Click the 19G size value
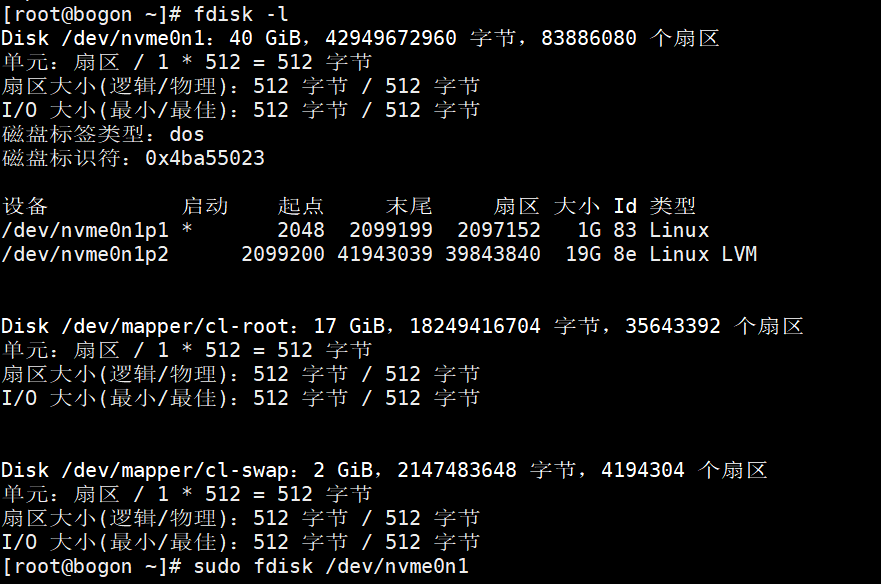 click(583, 254)
